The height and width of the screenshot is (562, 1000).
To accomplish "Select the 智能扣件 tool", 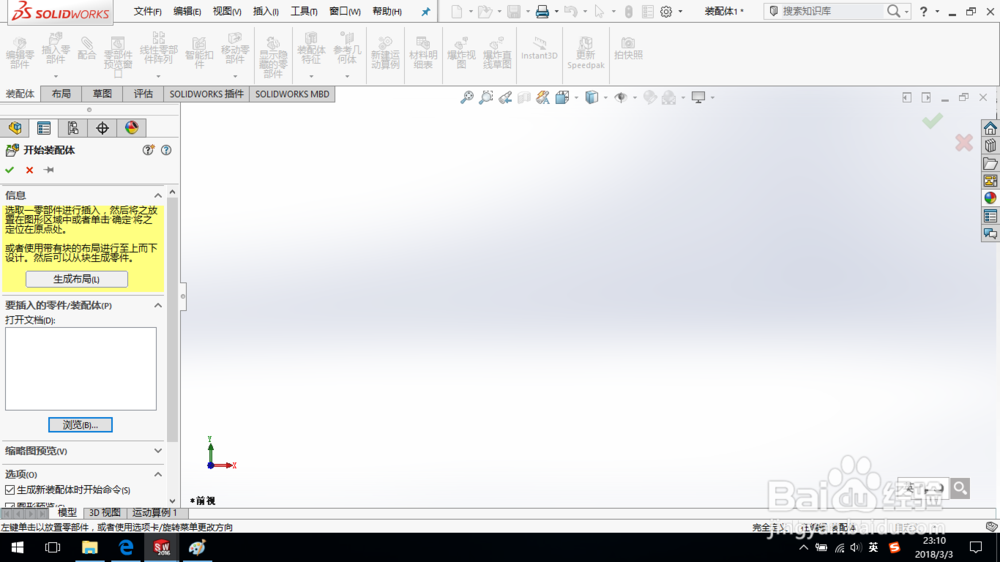I will pyautogui.click(x=199, y=52).
